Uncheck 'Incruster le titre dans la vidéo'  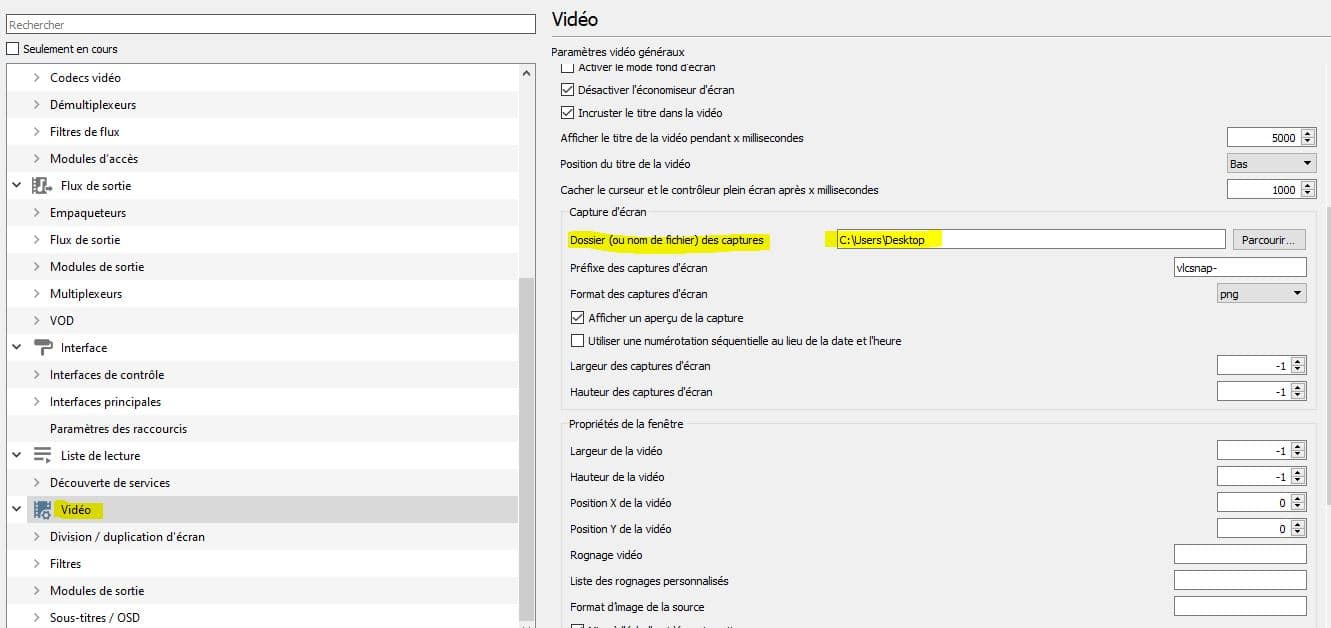pos(568,113)
